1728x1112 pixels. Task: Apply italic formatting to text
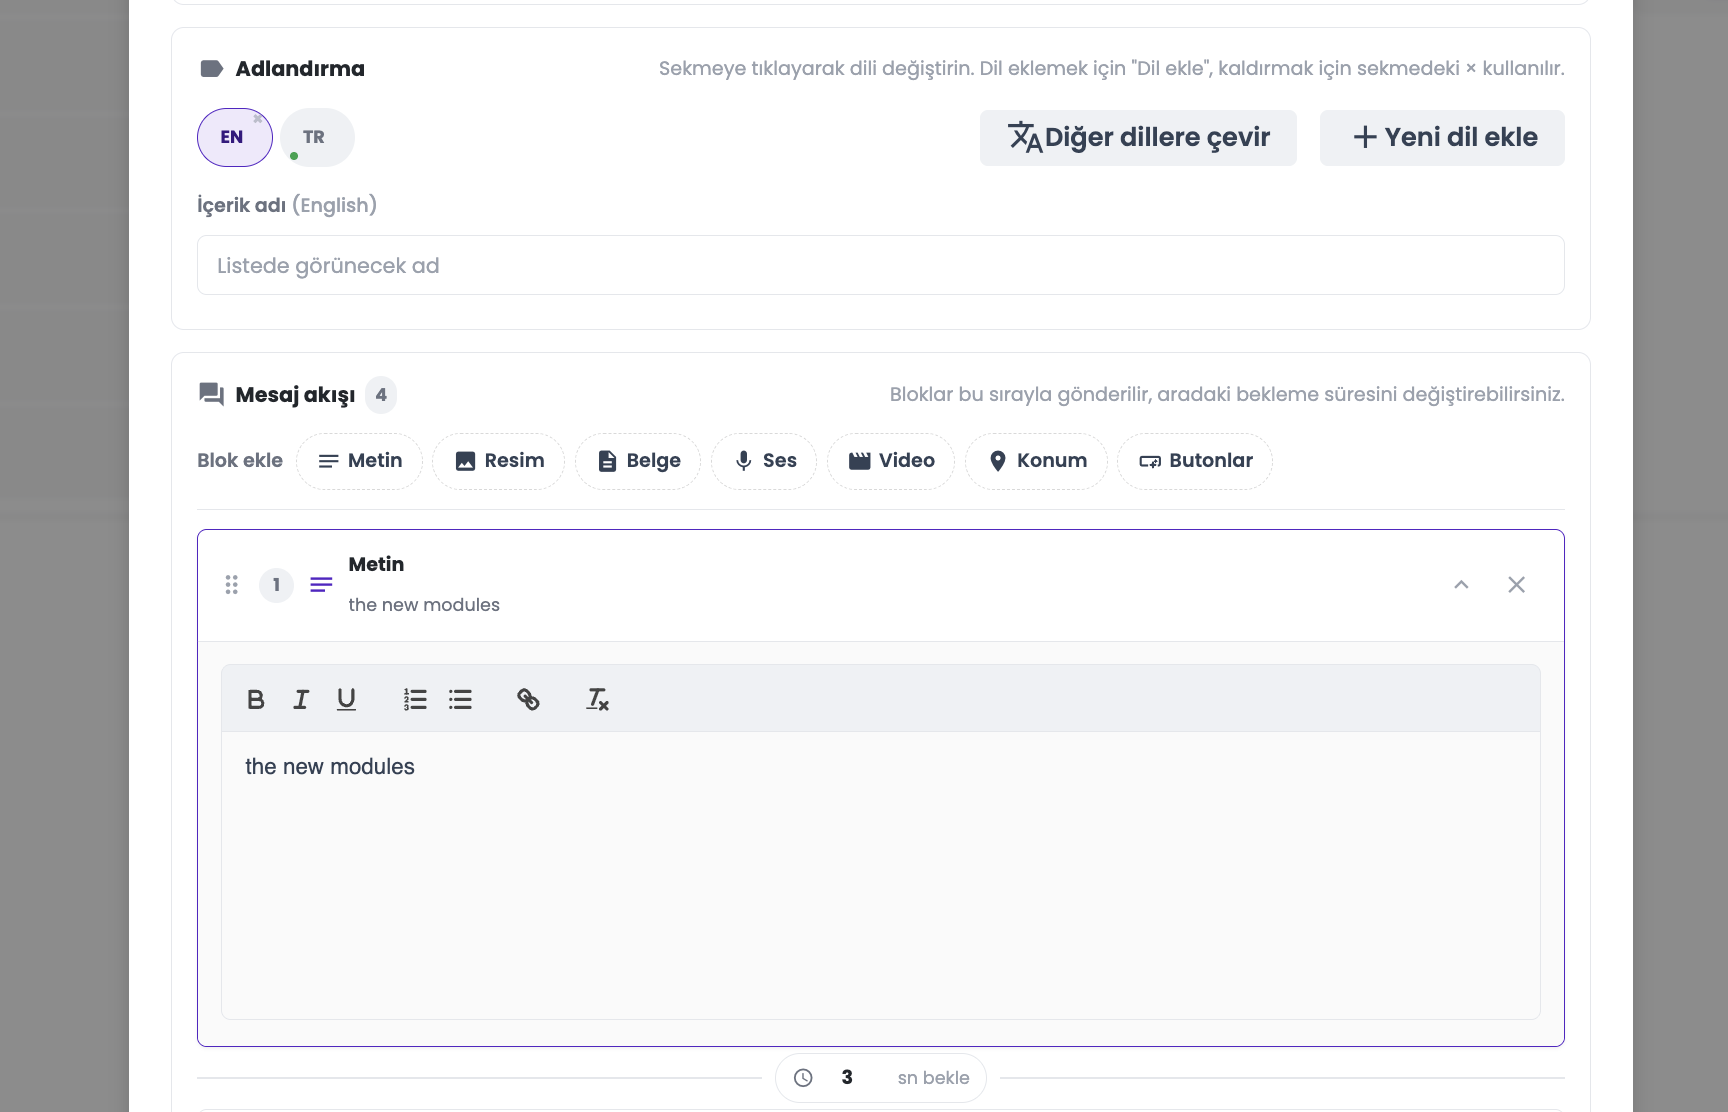(301, 699)
